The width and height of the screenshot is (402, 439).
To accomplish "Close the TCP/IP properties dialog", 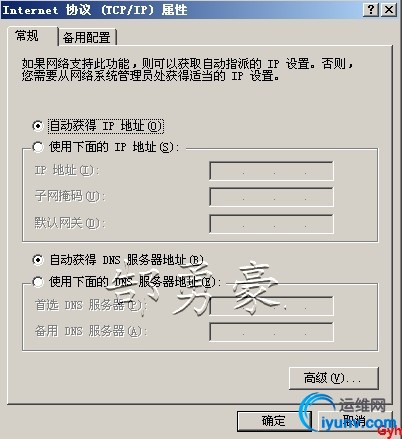I will [389, 9].
